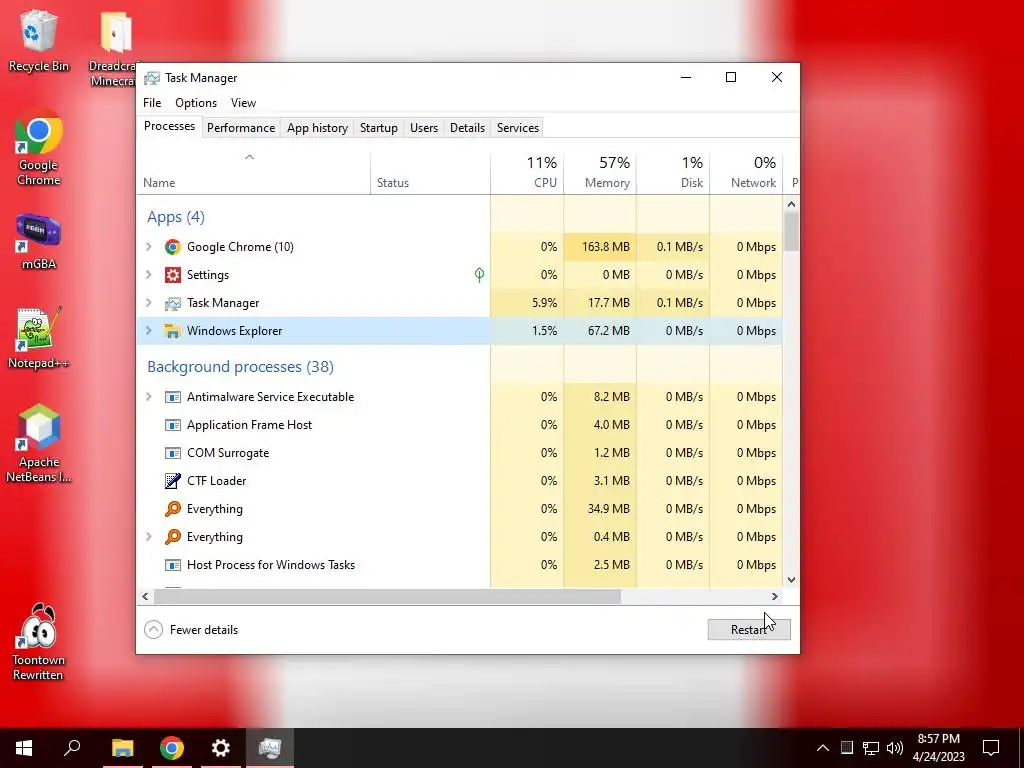Sort by the Network column header

(x=746, y=174)
